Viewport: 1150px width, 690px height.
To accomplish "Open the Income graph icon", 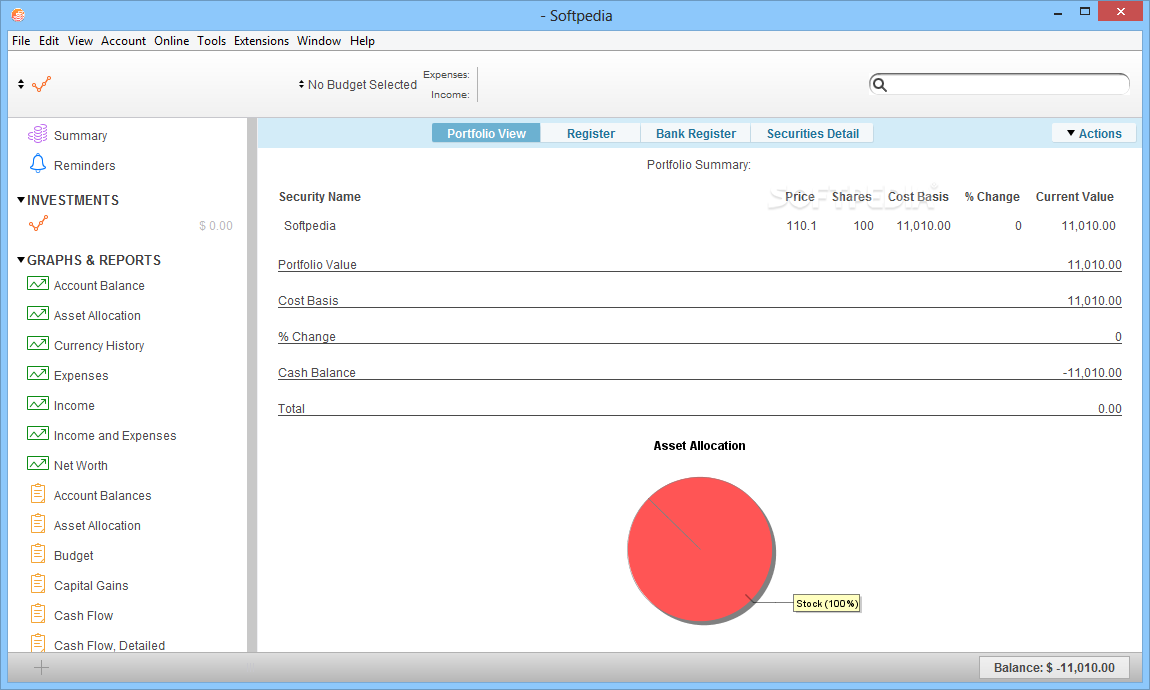I will (38, 404).
